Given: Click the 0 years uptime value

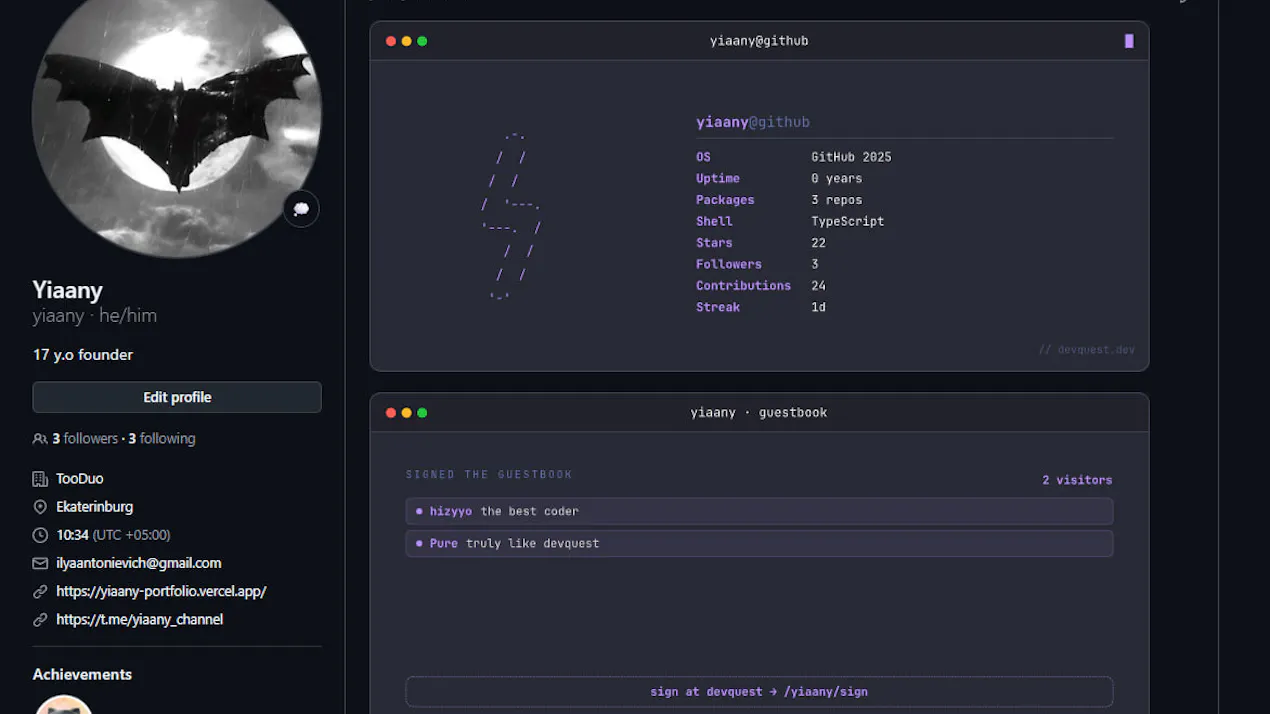Looking at the screenshot, I should pyautogui.click(x=837, y=178).
